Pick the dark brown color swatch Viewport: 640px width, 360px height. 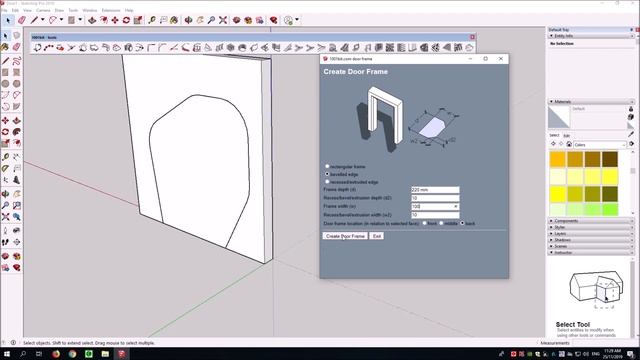point(610,160)
